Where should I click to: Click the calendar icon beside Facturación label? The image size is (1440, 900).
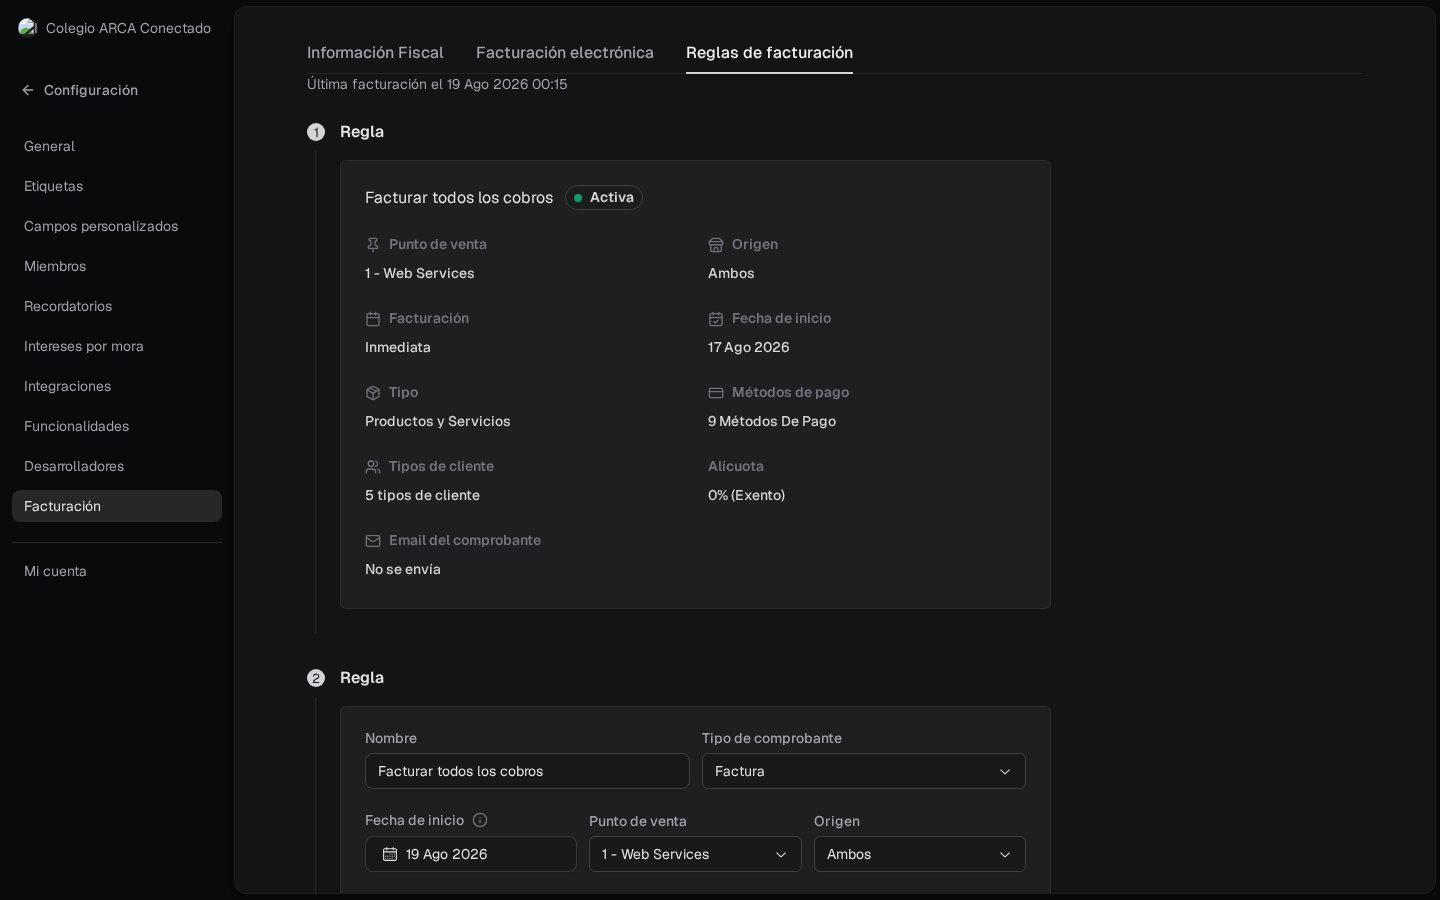[373, 319]
